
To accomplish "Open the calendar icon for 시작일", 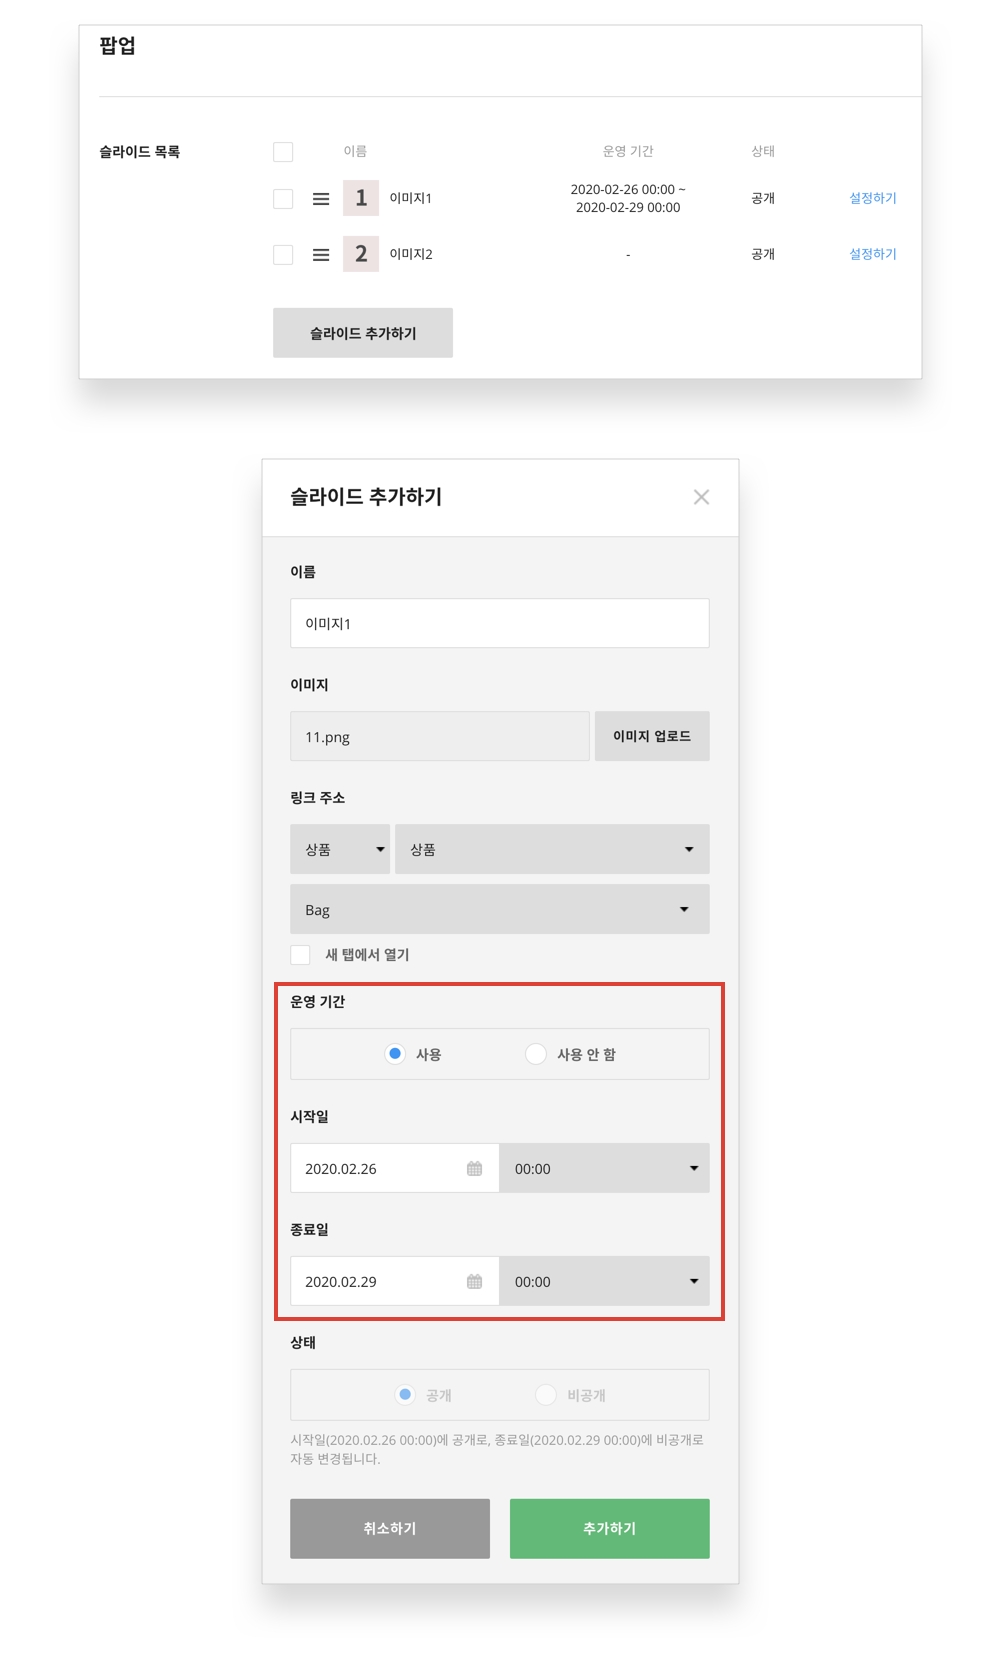I will [474, 1168].
